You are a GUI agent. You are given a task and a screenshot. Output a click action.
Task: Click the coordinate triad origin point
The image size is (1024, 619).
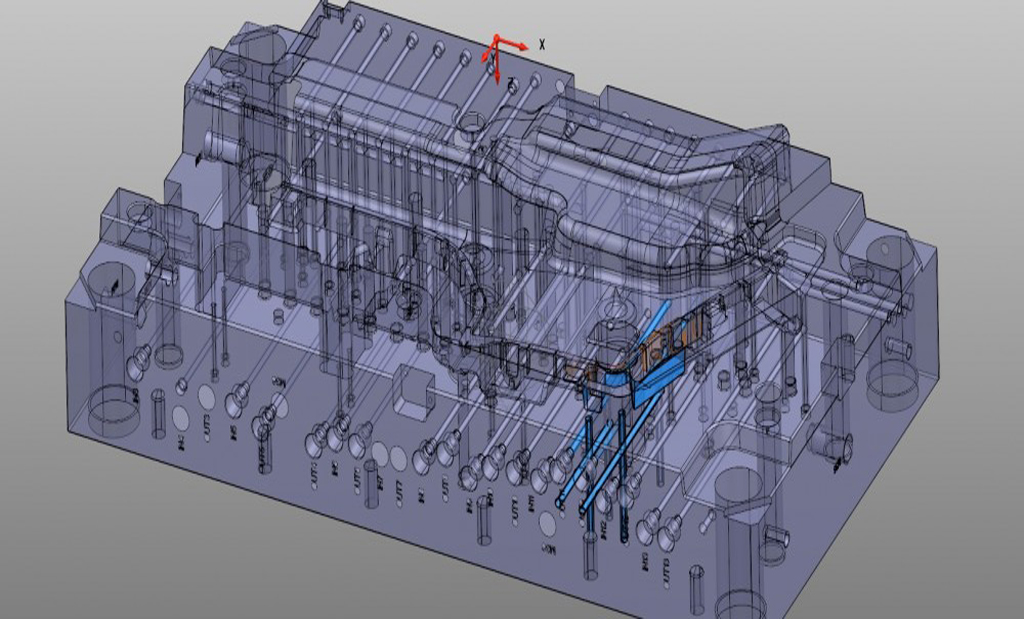[x=497, y=37]
